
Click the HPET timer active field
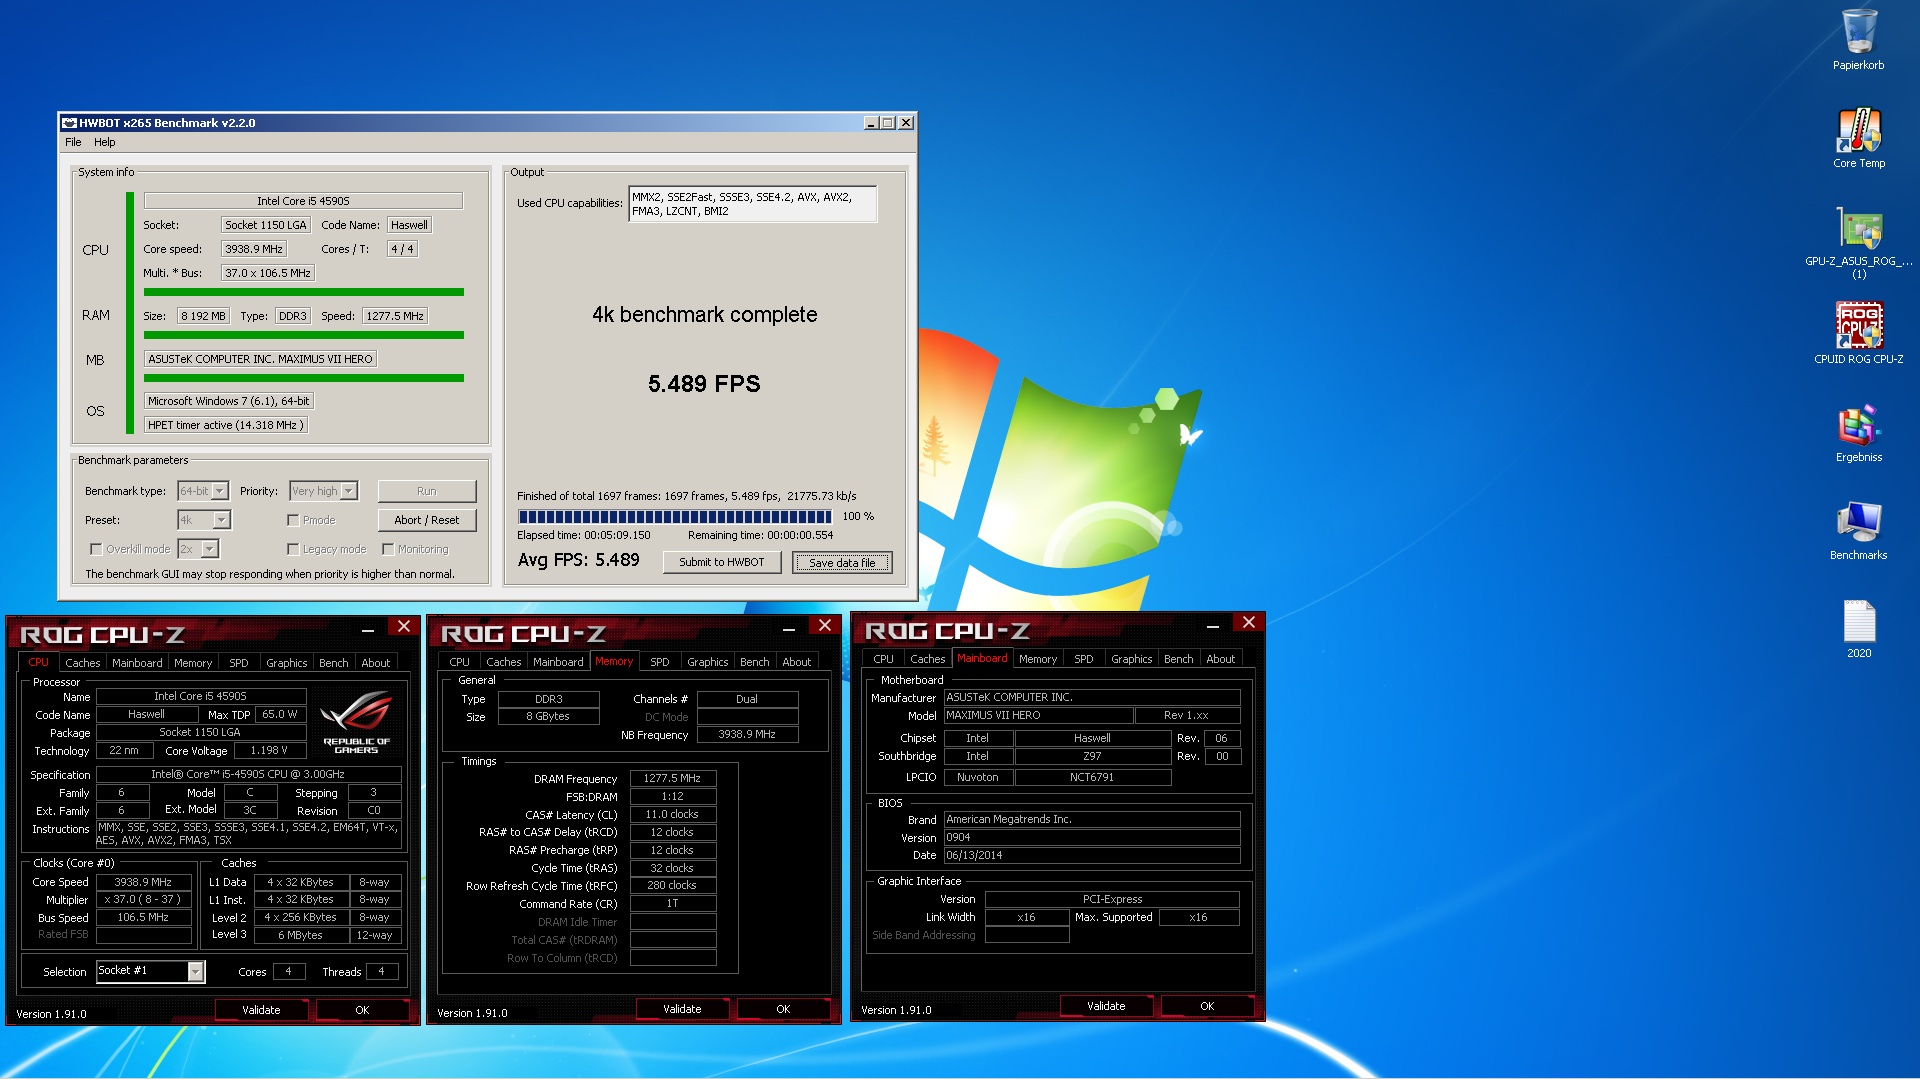pos(225,425)
